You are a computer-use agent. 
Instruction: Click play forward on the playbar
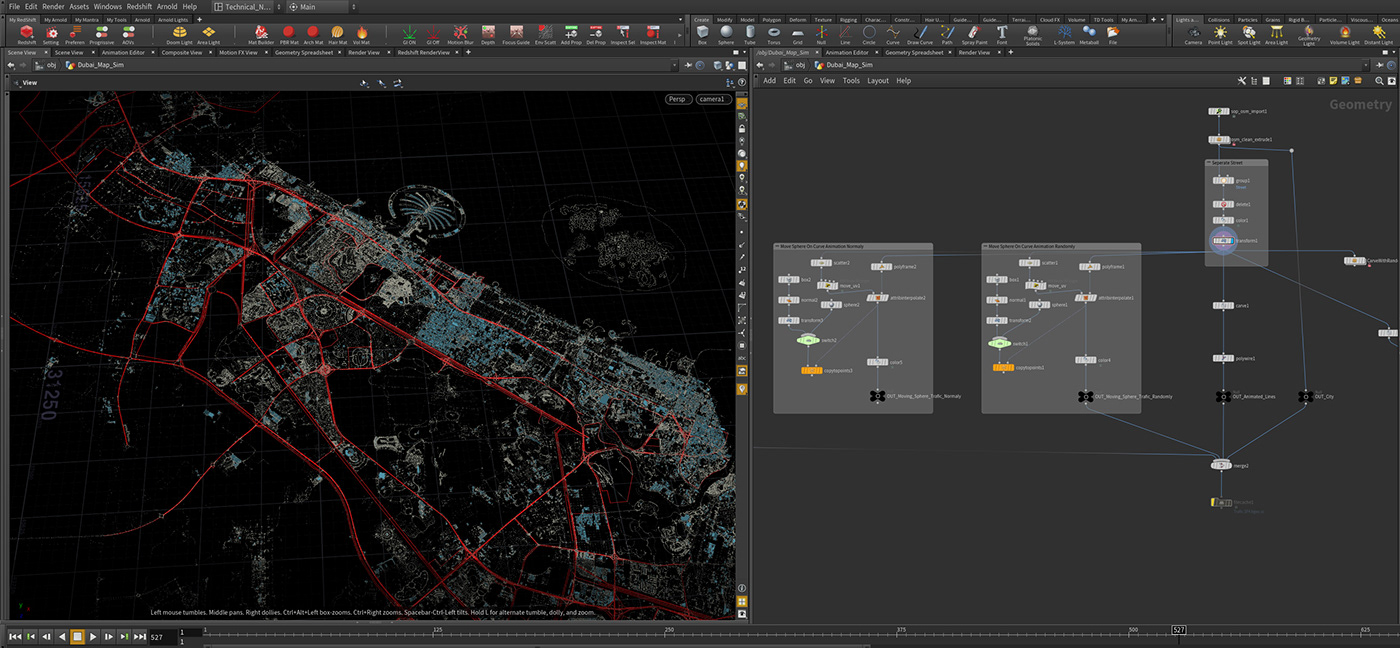(93, 636)
